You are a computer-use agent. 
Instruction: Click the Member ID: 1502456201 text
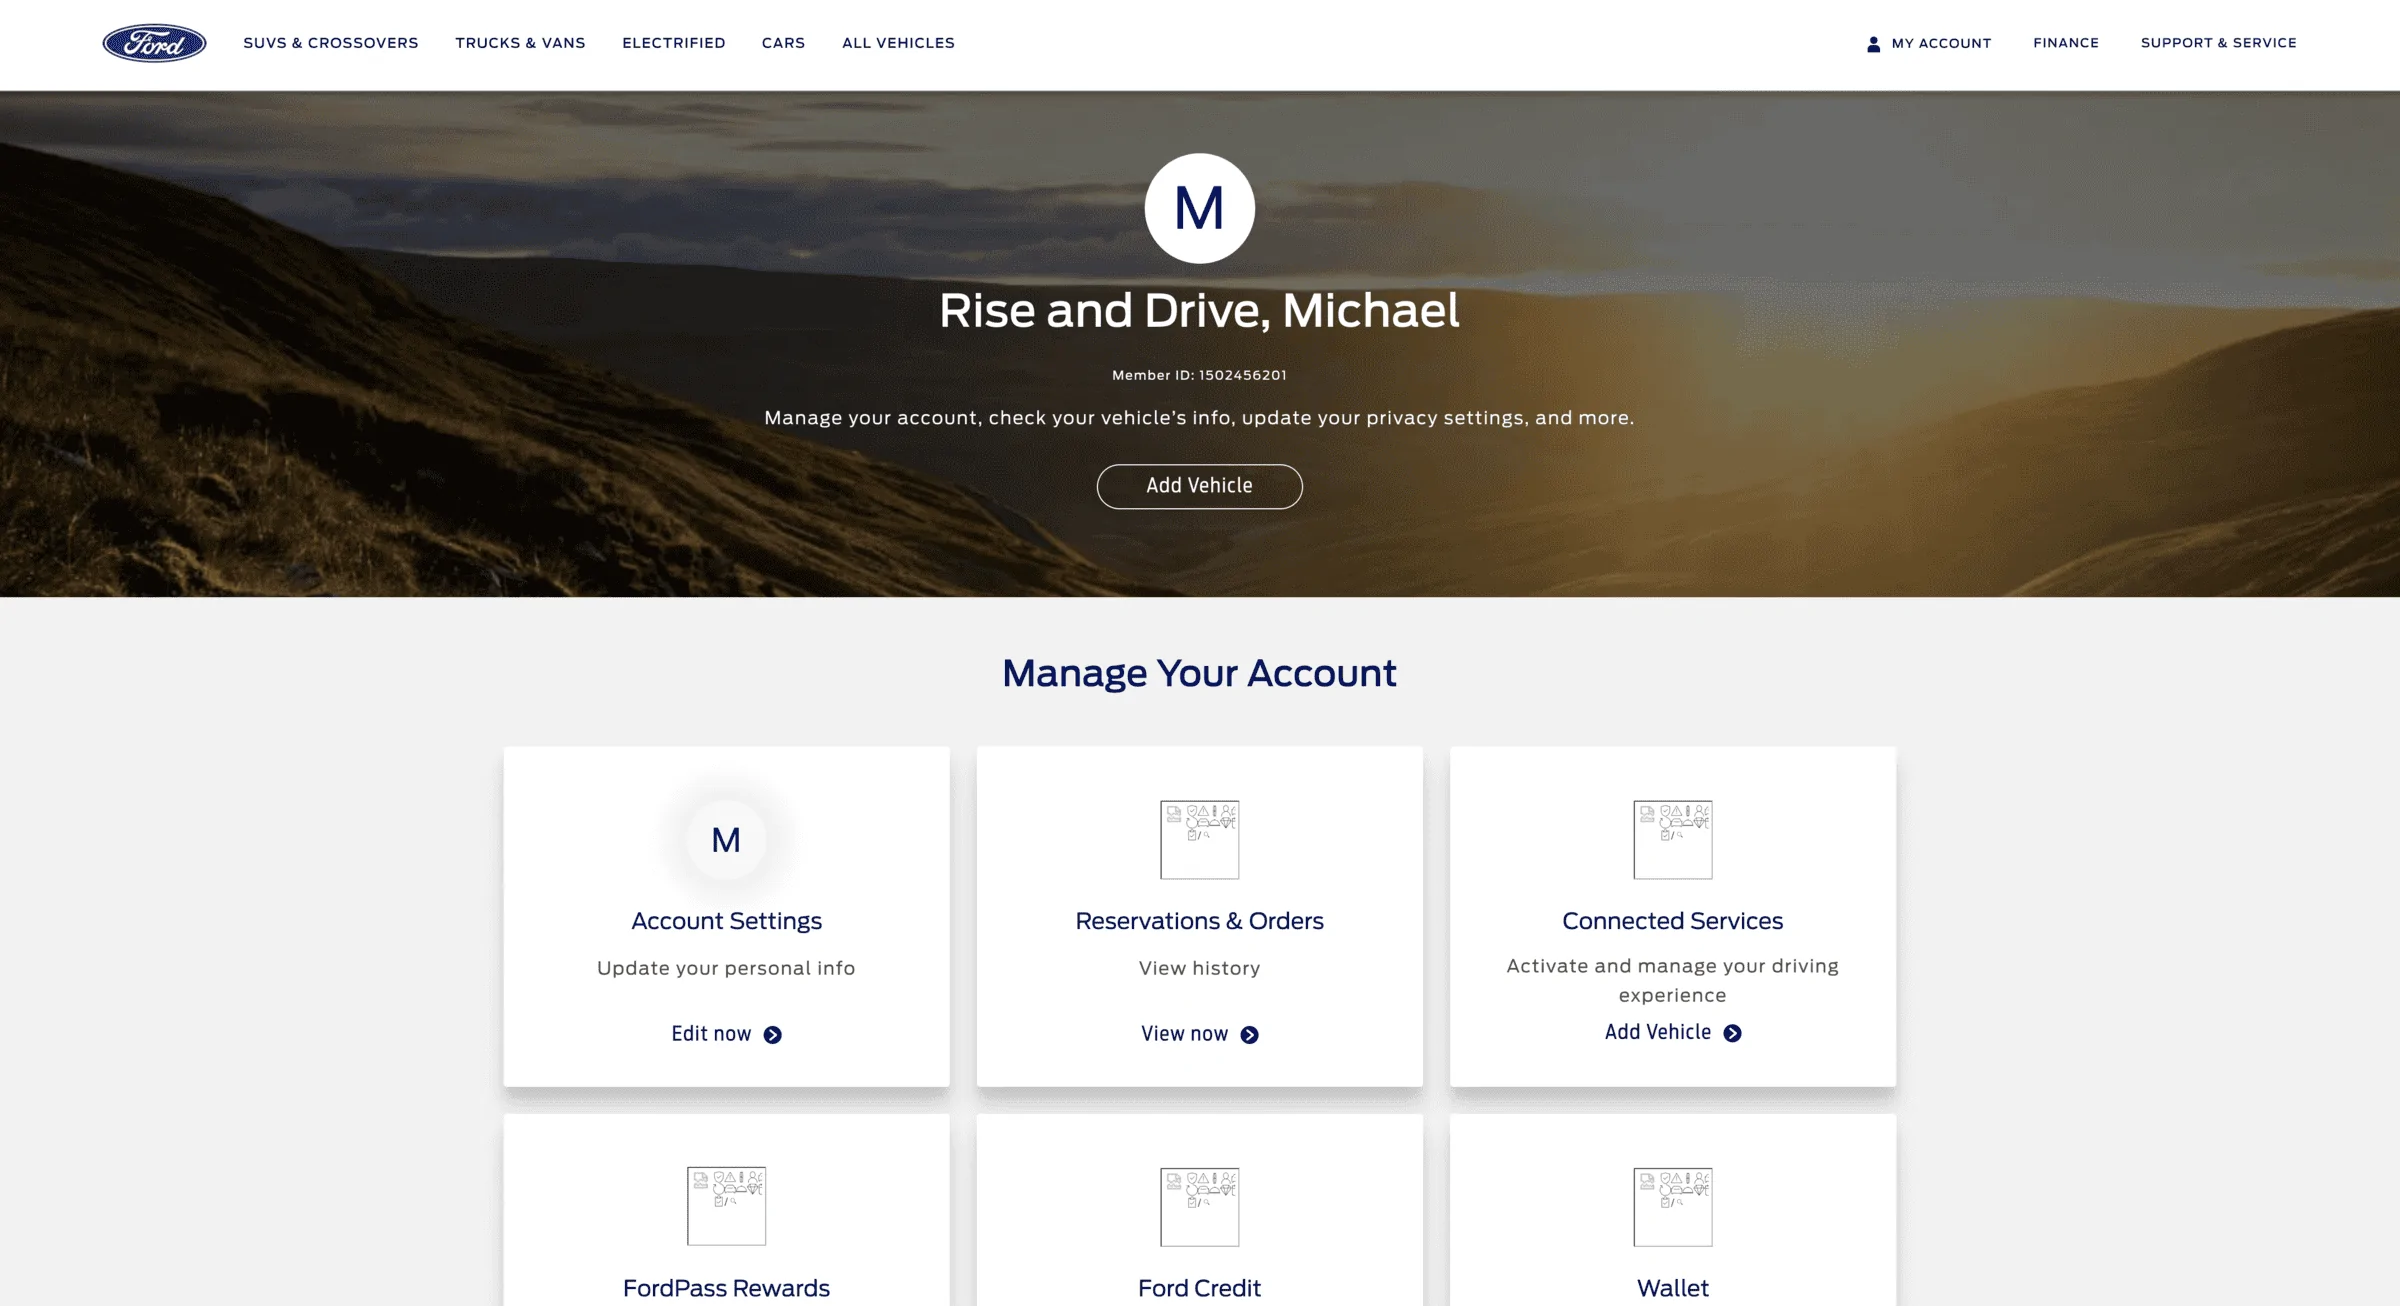[x=1199, y=375]
